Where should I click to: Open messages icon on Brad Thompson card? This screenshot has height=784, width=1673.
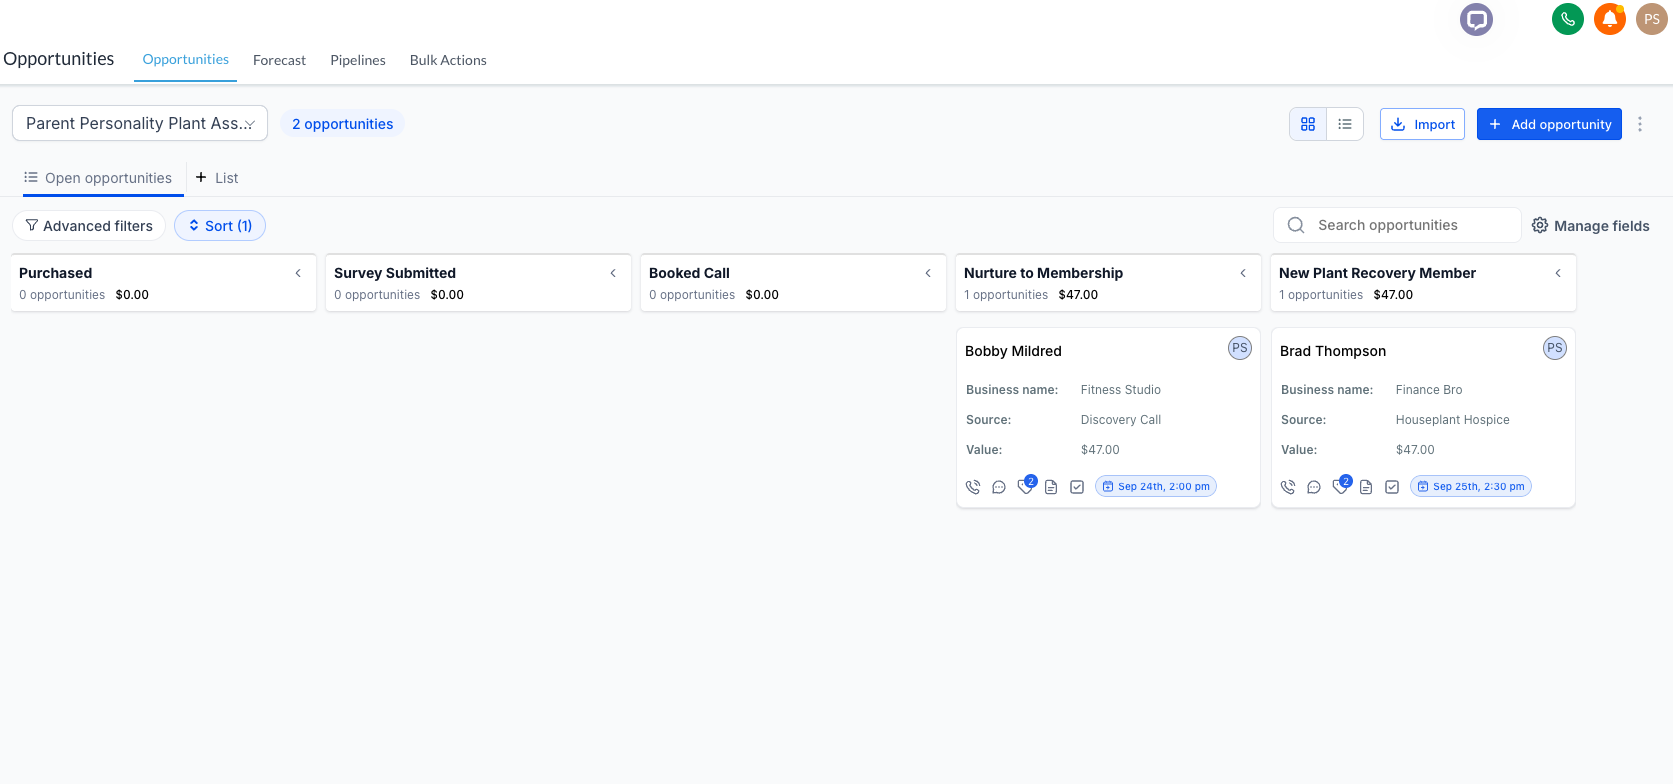(x=1314, y=487)
